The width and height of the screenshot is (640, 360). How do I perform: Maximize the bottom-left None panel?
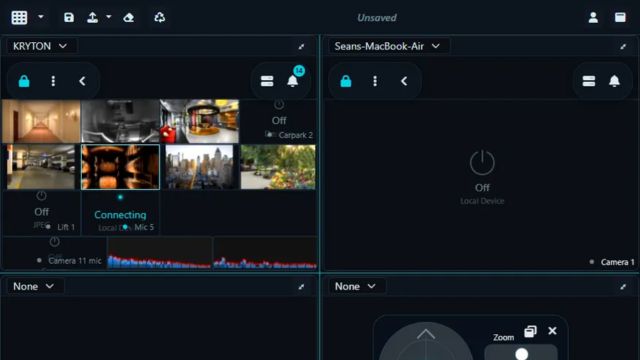pos(301,287)
